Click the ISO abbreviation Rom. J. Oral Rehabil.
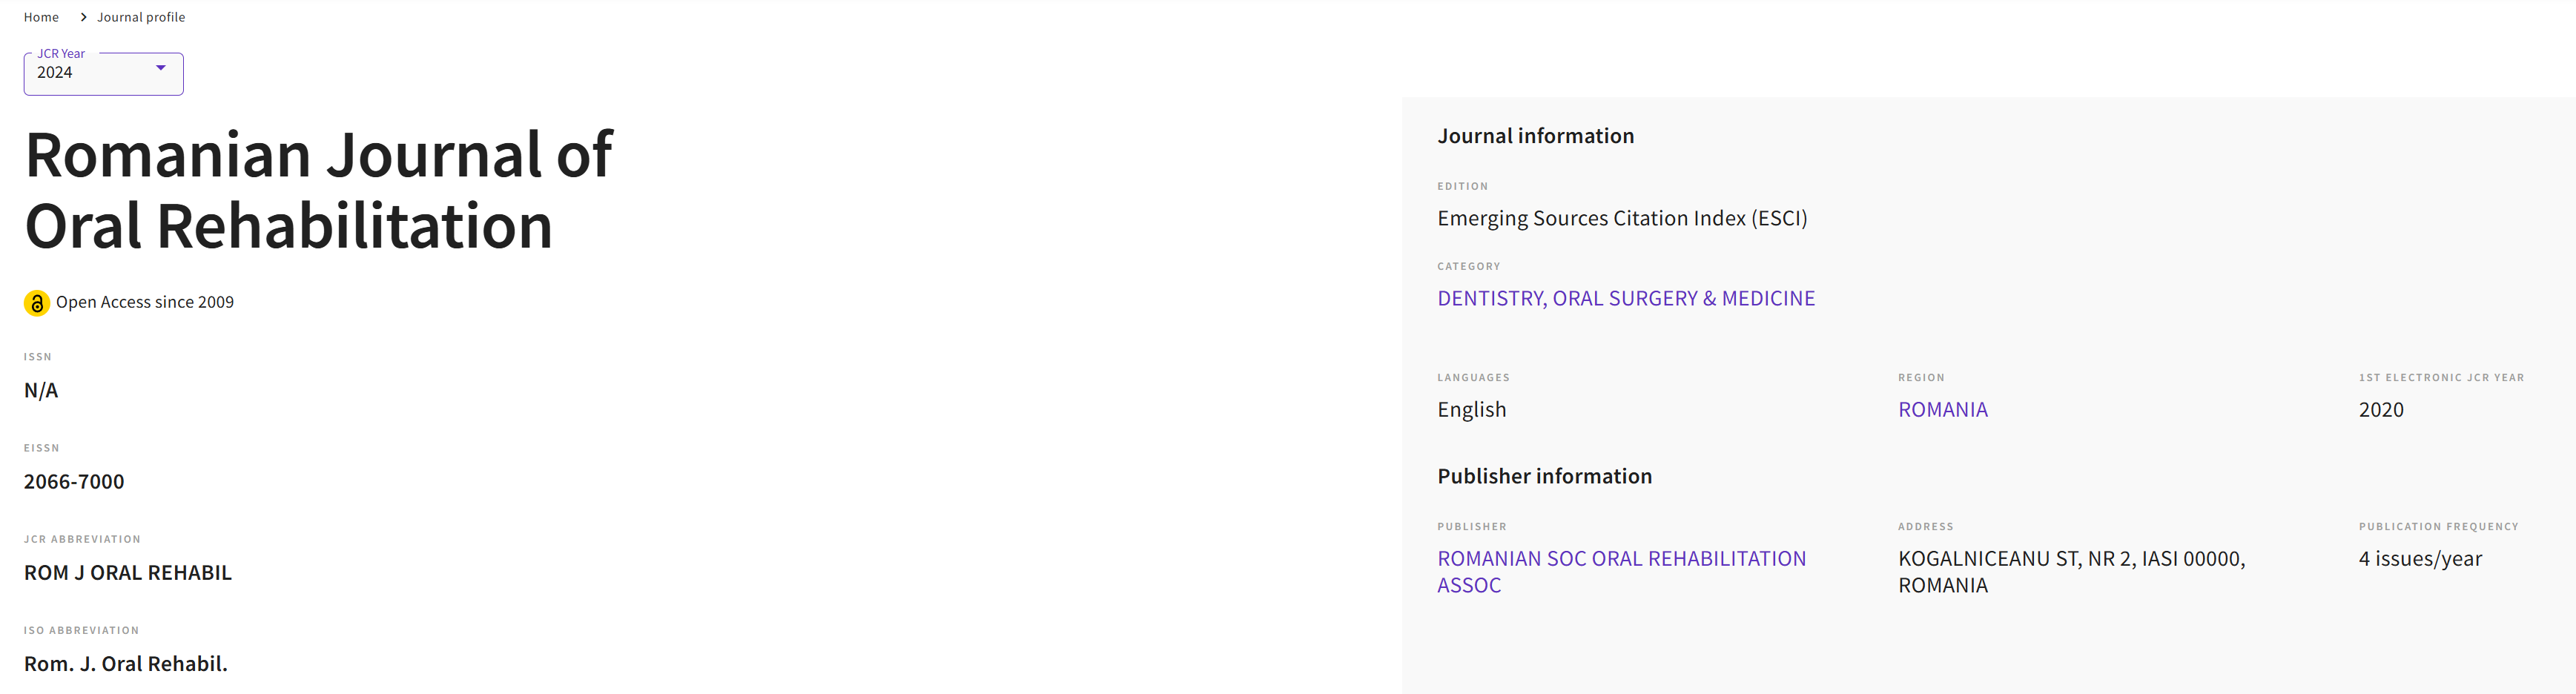This screenshot has height=694, width=2576. click(x=126, y=664)
